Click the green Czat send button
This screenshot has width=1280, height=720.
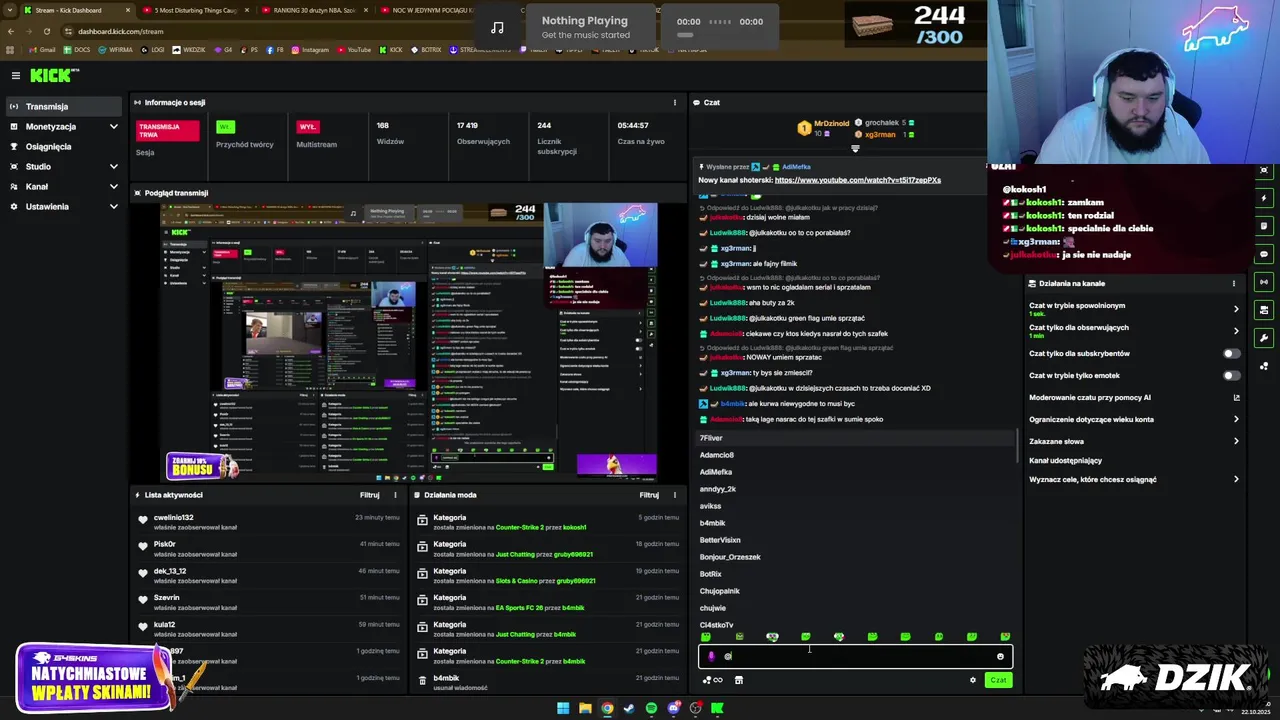pos(998,680)
